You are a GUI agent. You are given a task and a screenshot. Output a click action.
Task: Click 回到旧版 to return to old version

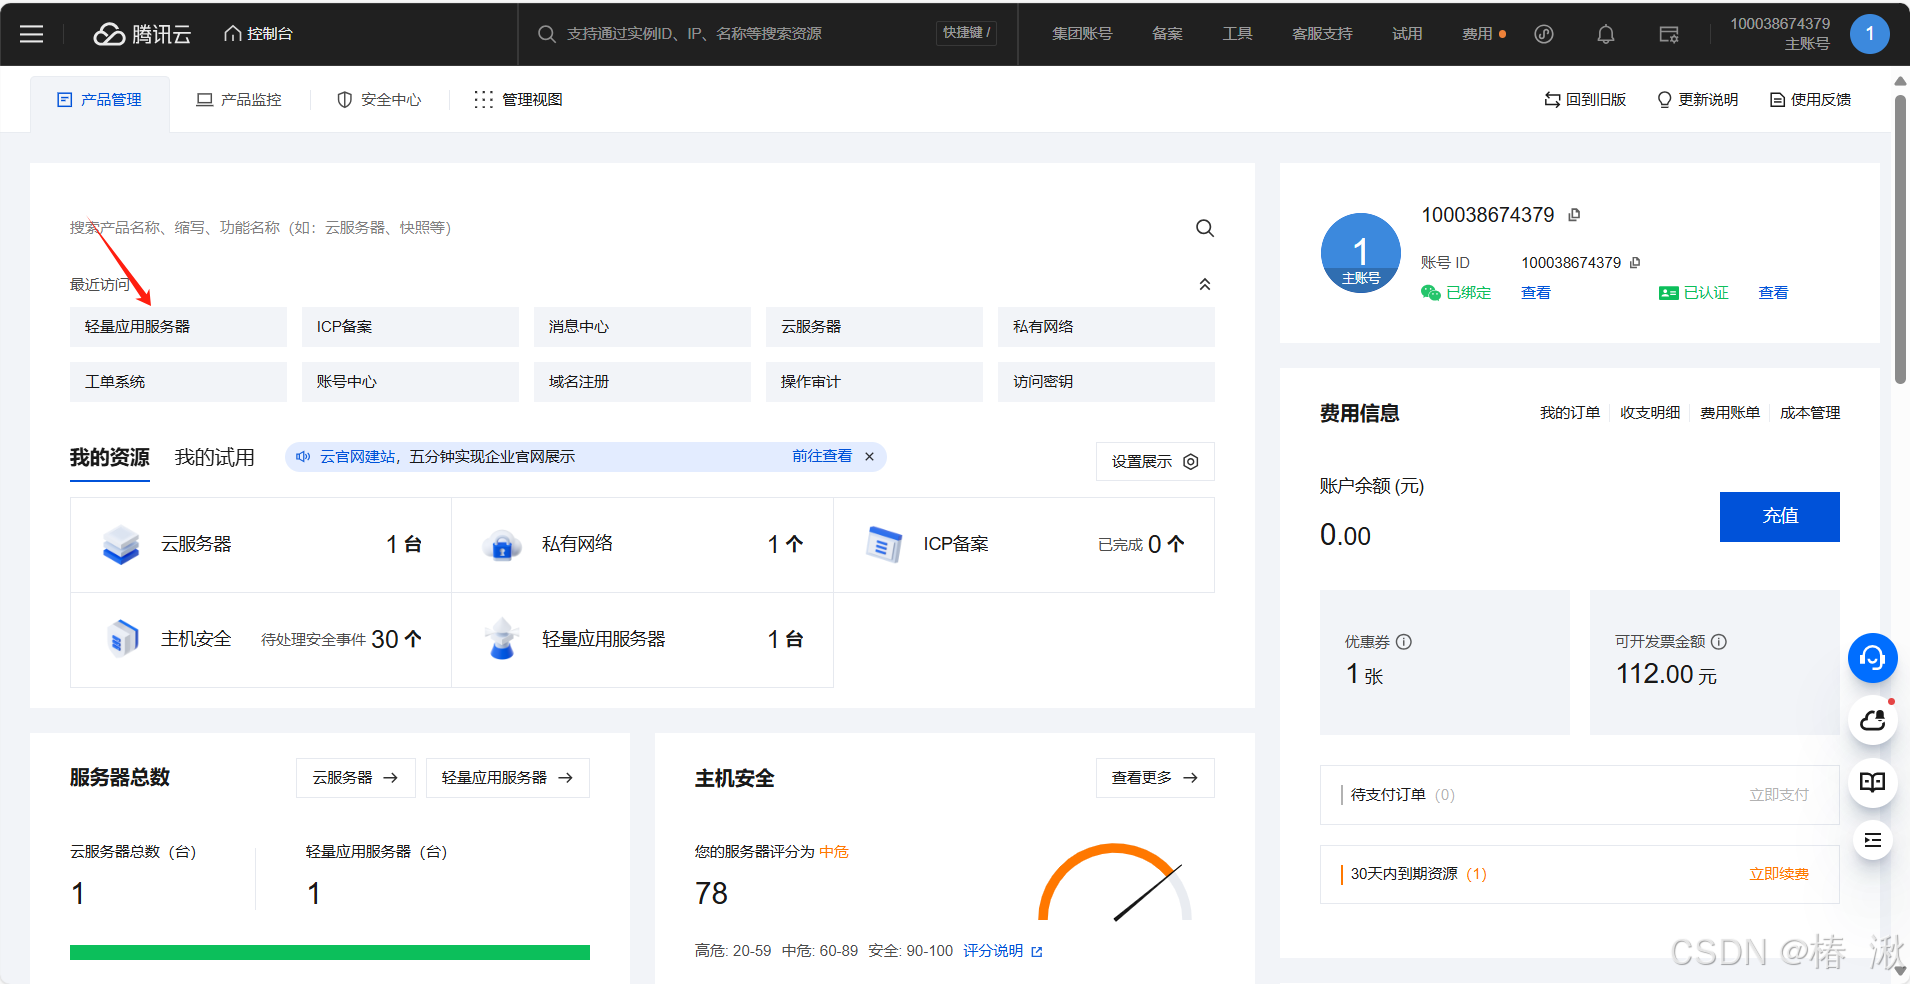click(x=1585, y=100)
